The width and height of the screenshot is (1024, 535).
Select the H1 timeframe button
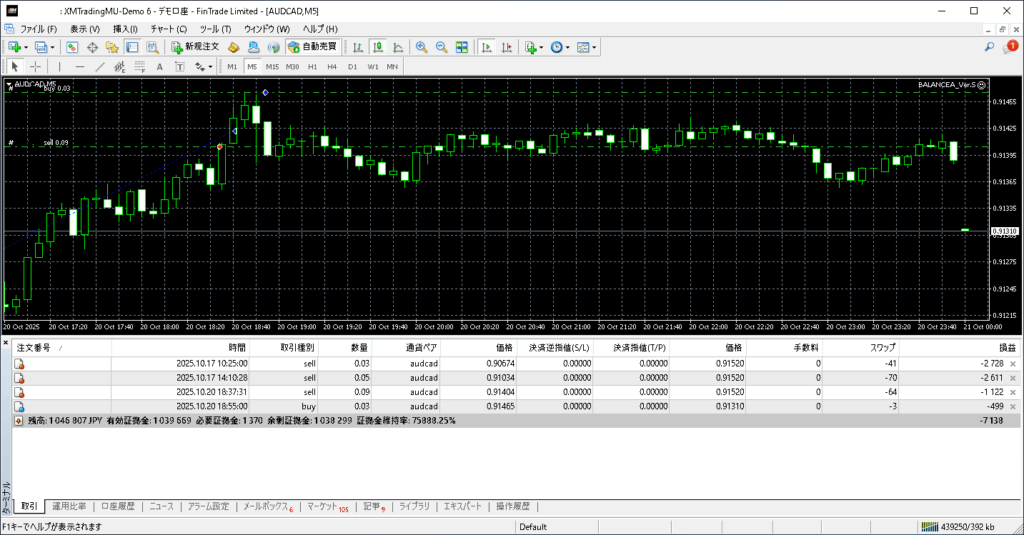click(312, 67)
